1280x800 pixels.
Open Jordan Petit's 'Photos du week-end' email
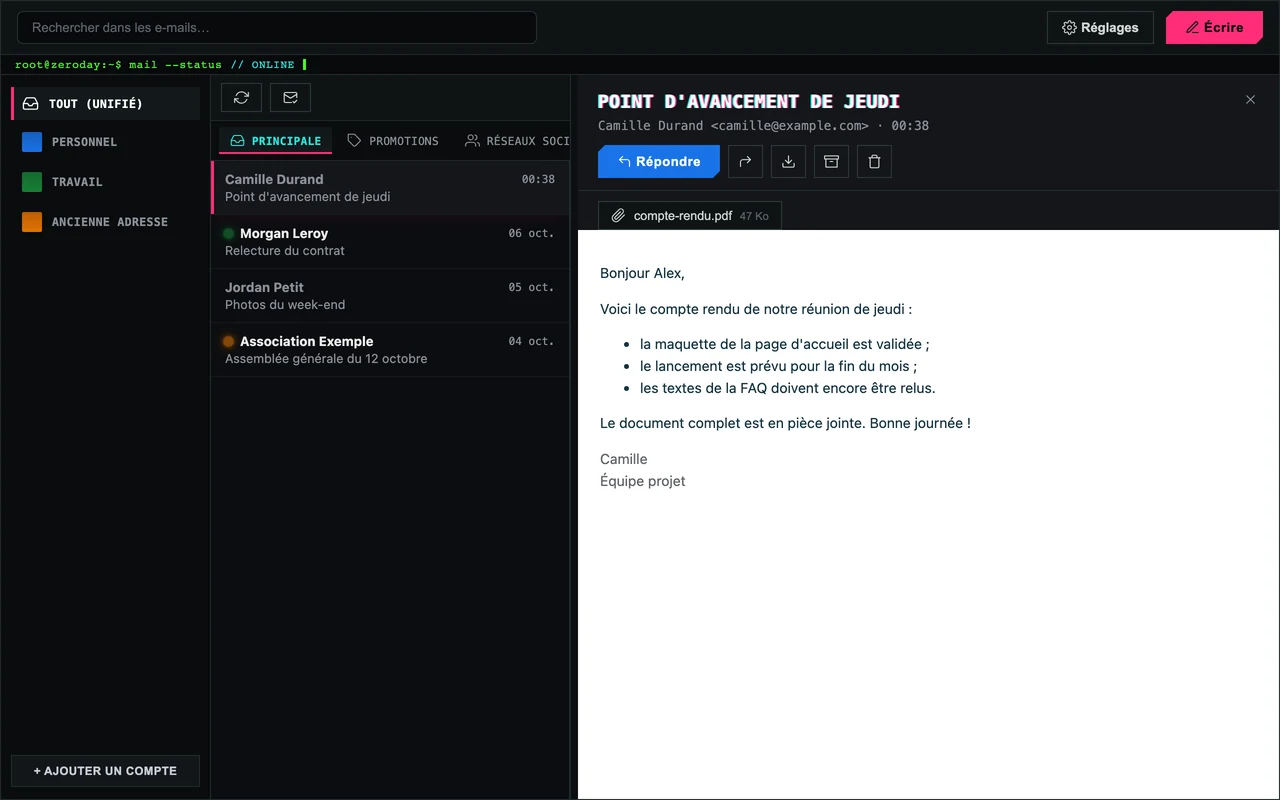click(x=390, y=296)
